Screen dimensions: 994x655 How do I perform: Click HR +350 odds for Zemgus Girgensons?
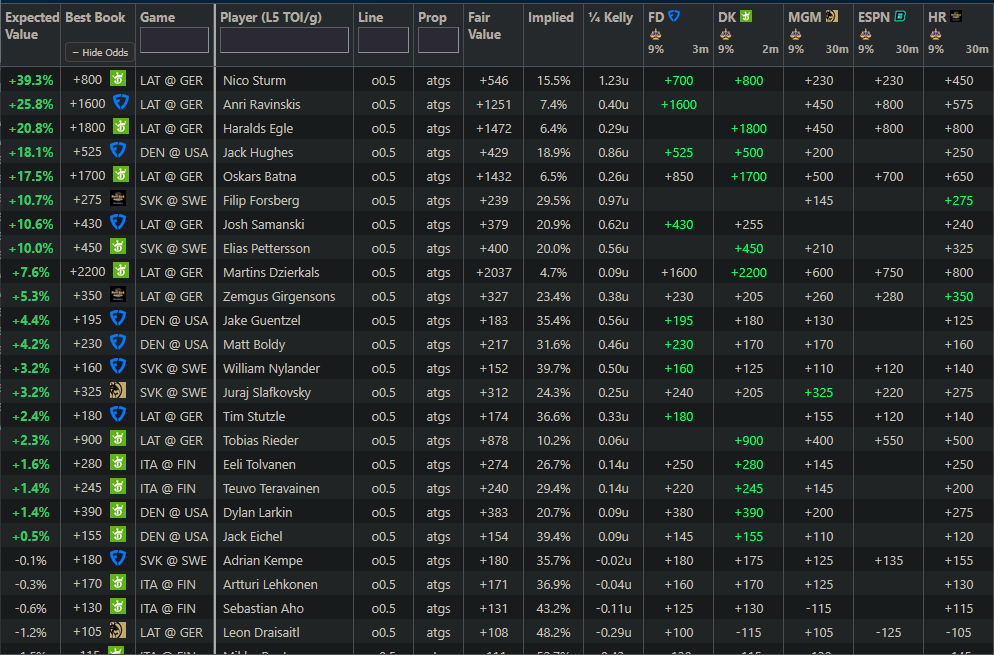958,297
